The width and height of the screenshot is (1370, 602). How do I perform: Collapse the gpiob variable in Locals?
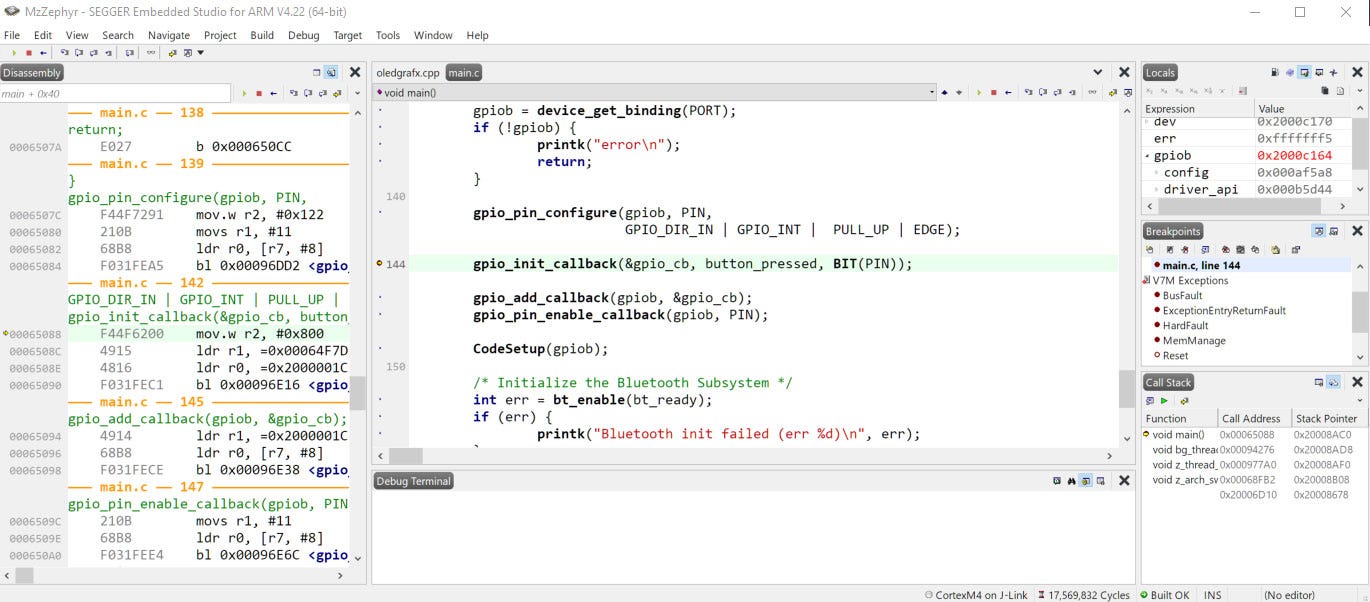tap(1147, 156)
